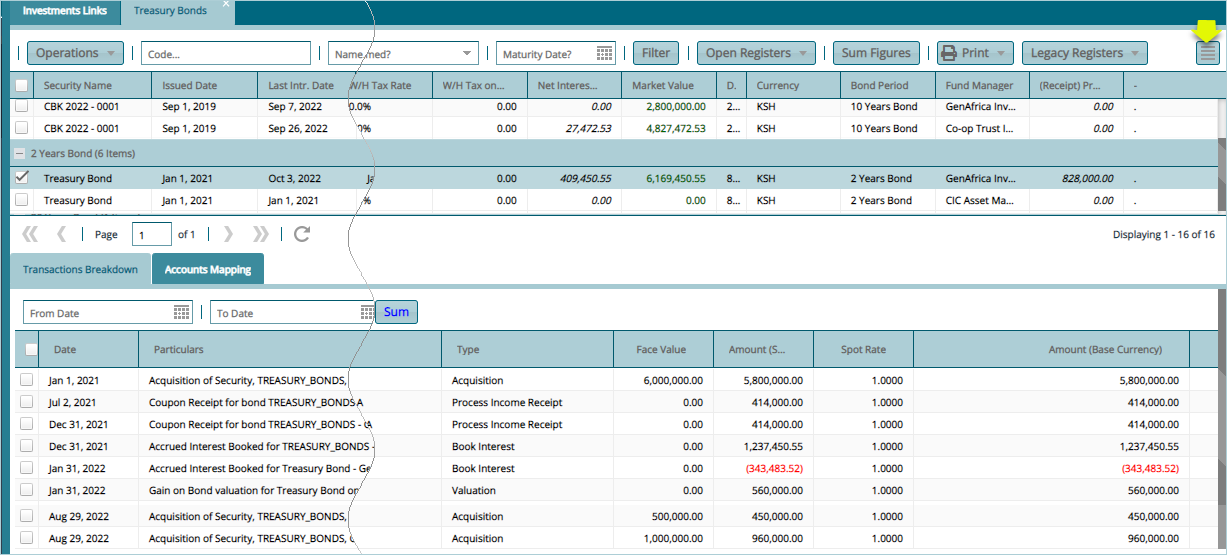Collapse the 2 Years Bond group
The image size is (1227, 555).
19,154
